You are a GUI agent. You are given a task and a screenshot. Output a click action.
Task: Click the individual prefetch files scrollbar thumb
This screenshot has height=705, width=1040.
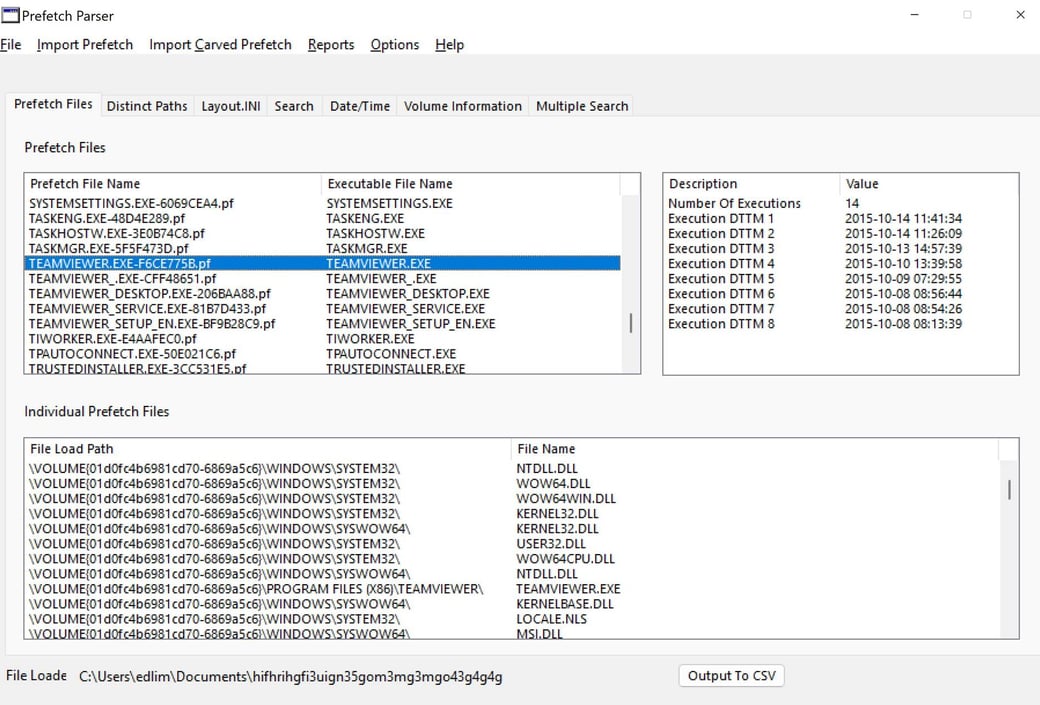pos(1009,490)
